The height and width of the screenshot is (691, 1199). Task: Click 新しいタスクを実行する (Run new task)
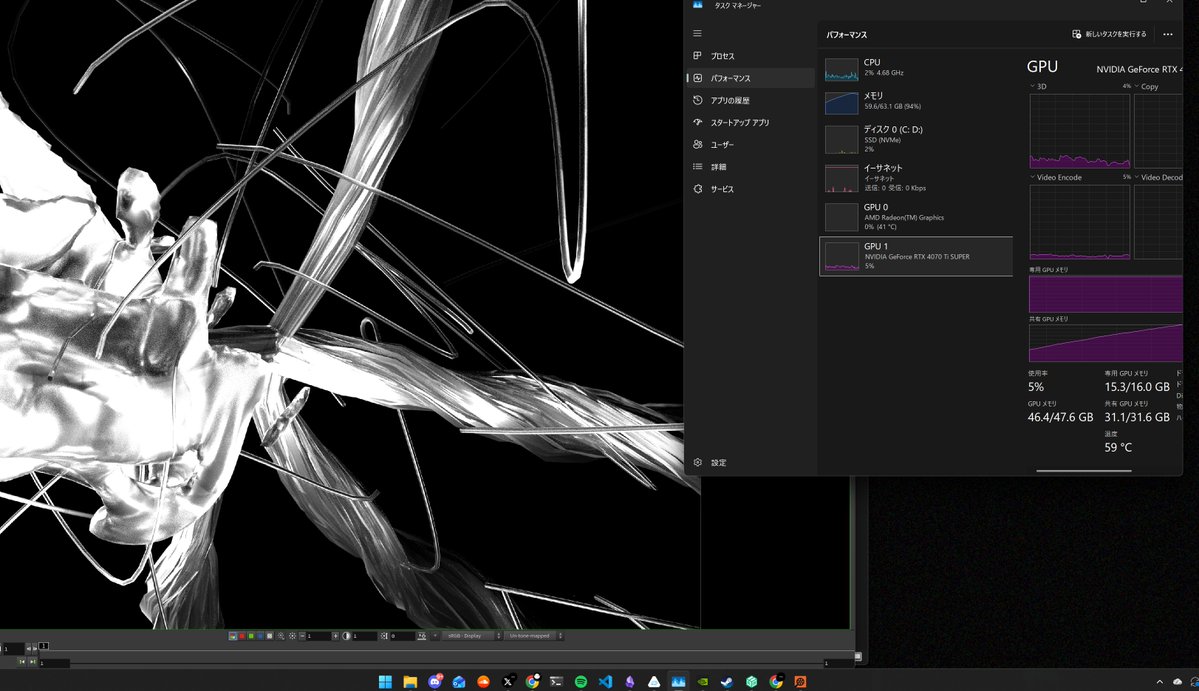[1109, 34]
